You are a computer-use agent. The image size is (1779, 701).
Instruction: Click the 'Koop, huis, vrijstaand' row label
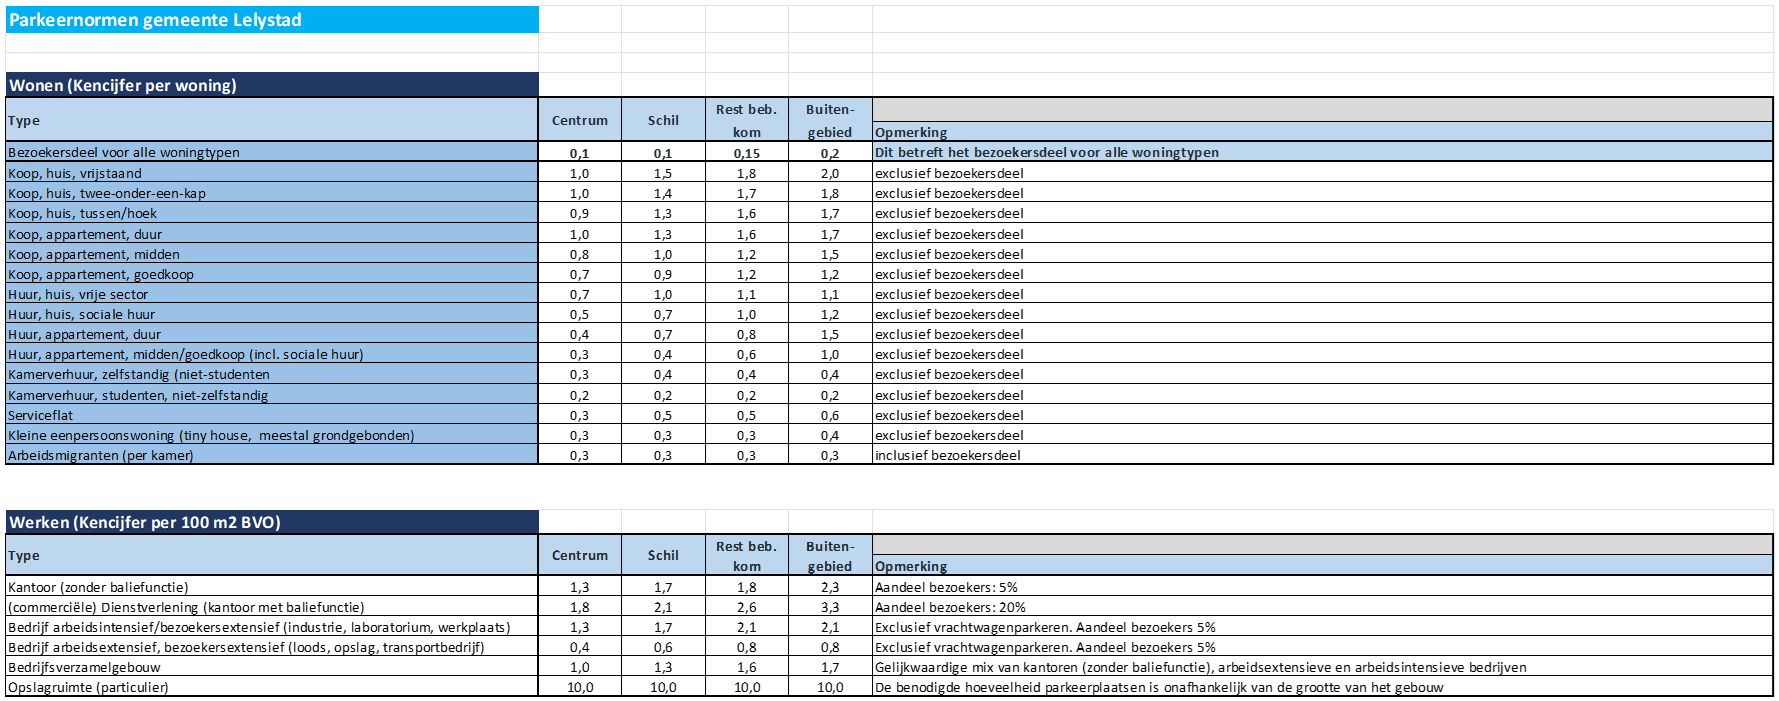pyautogui.click(x=272, y=173)
